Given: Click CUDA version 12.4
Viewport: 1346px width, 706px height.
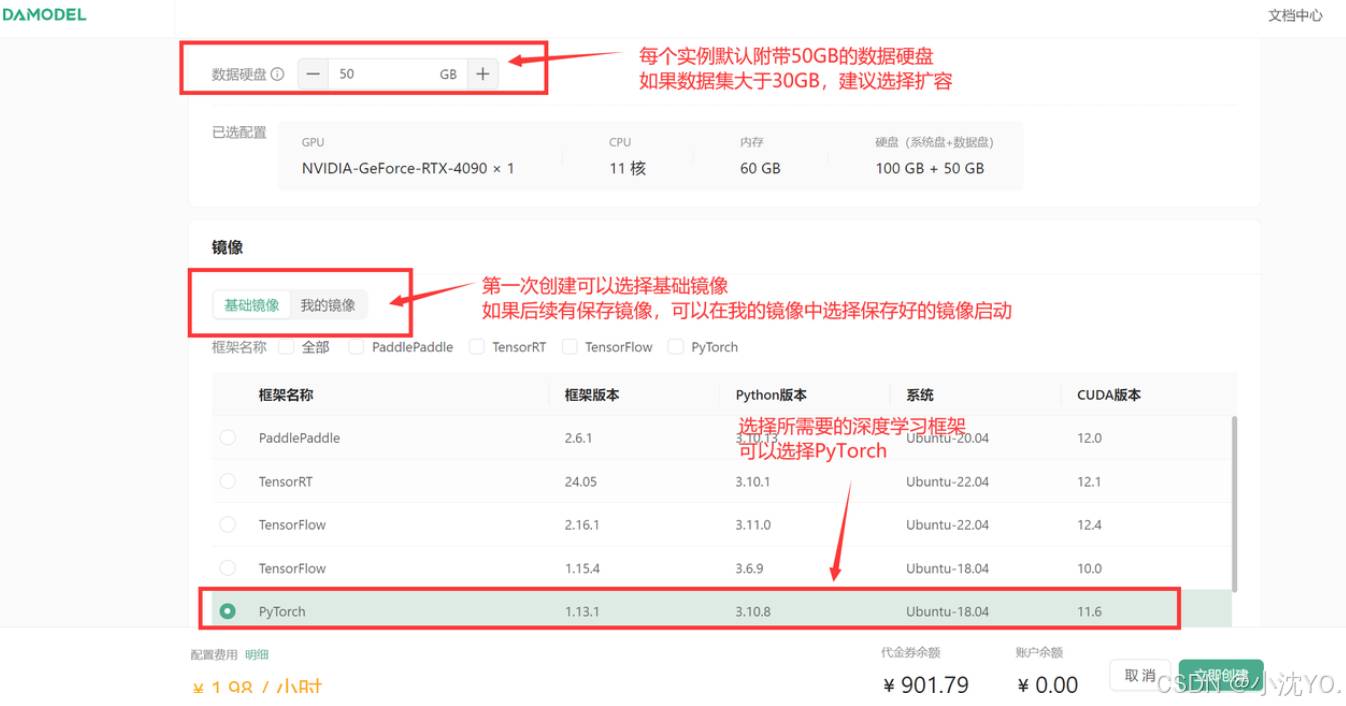Looking at the screenshot, I should coord(1089,524).
